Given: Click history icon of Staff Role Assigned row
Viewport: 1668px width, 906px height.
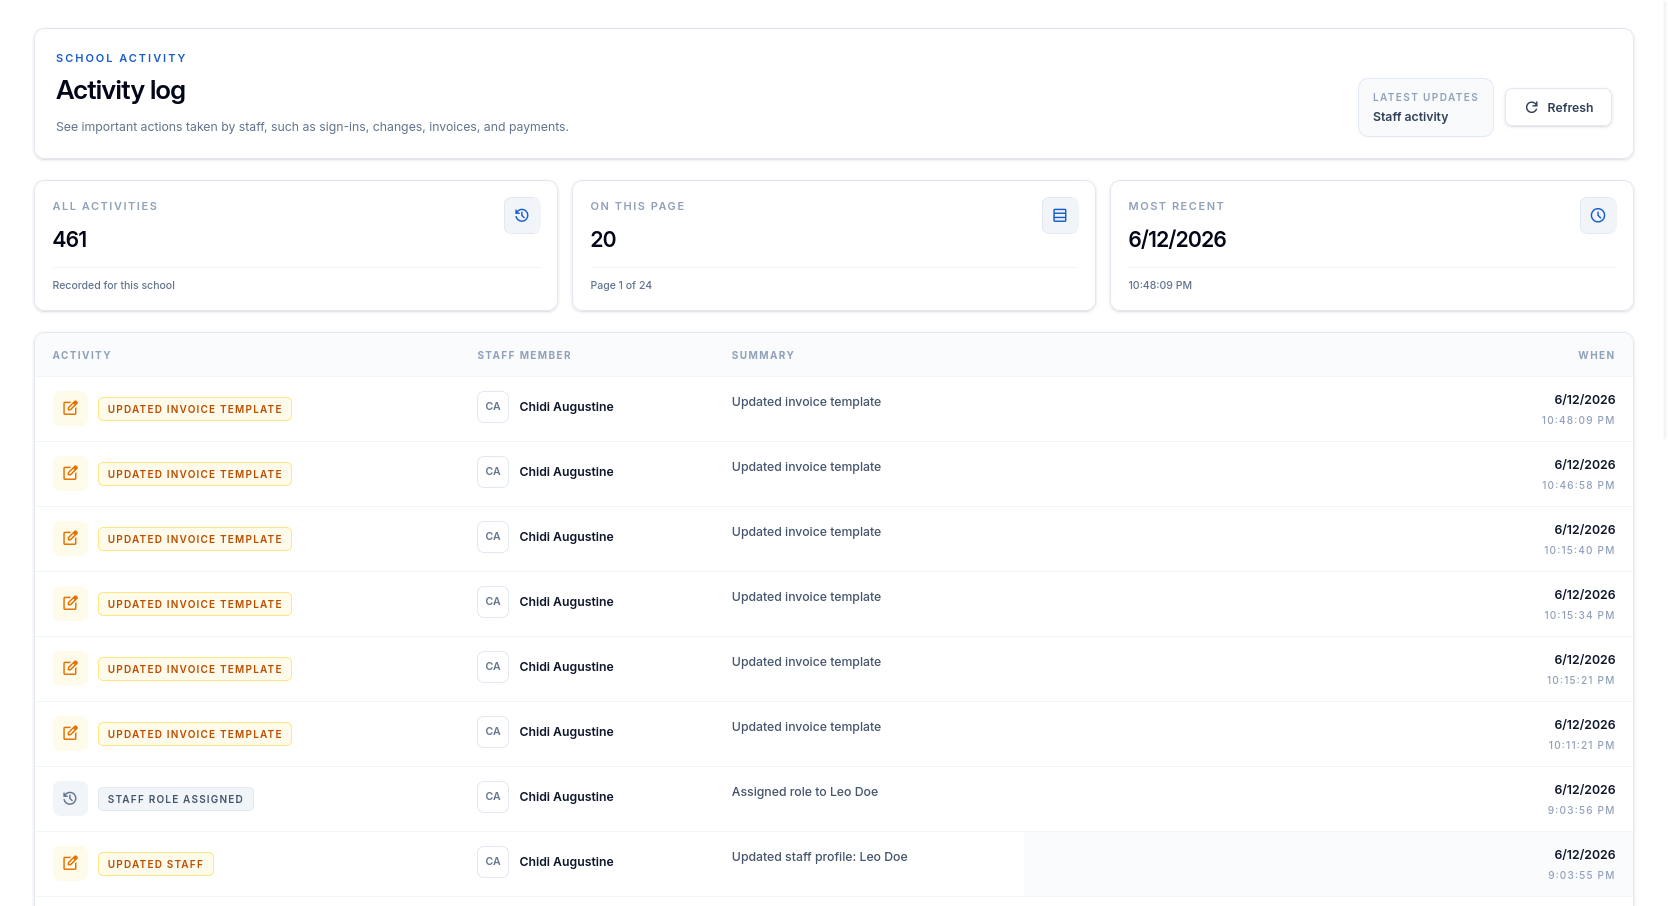Looking at the screenshot, I should tap(70, 799).
